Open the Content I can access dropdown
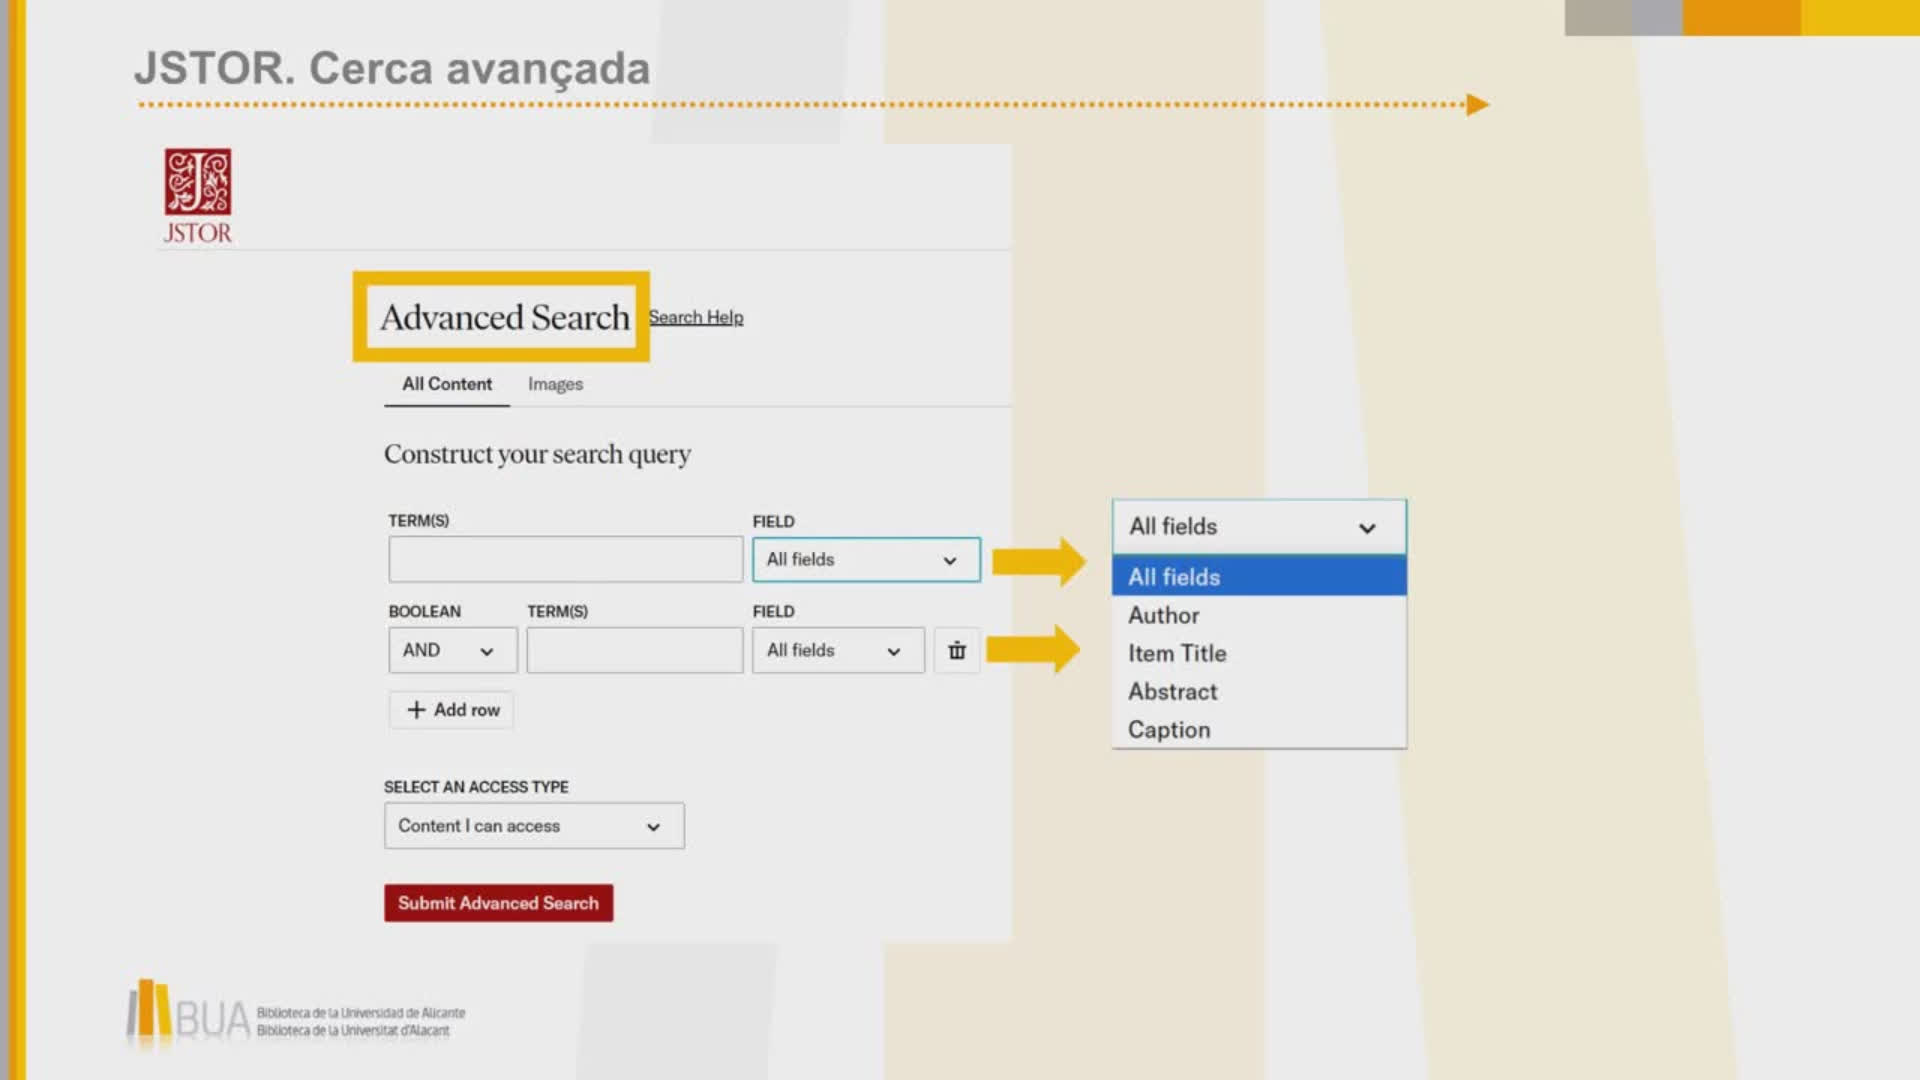 [534, 826]
